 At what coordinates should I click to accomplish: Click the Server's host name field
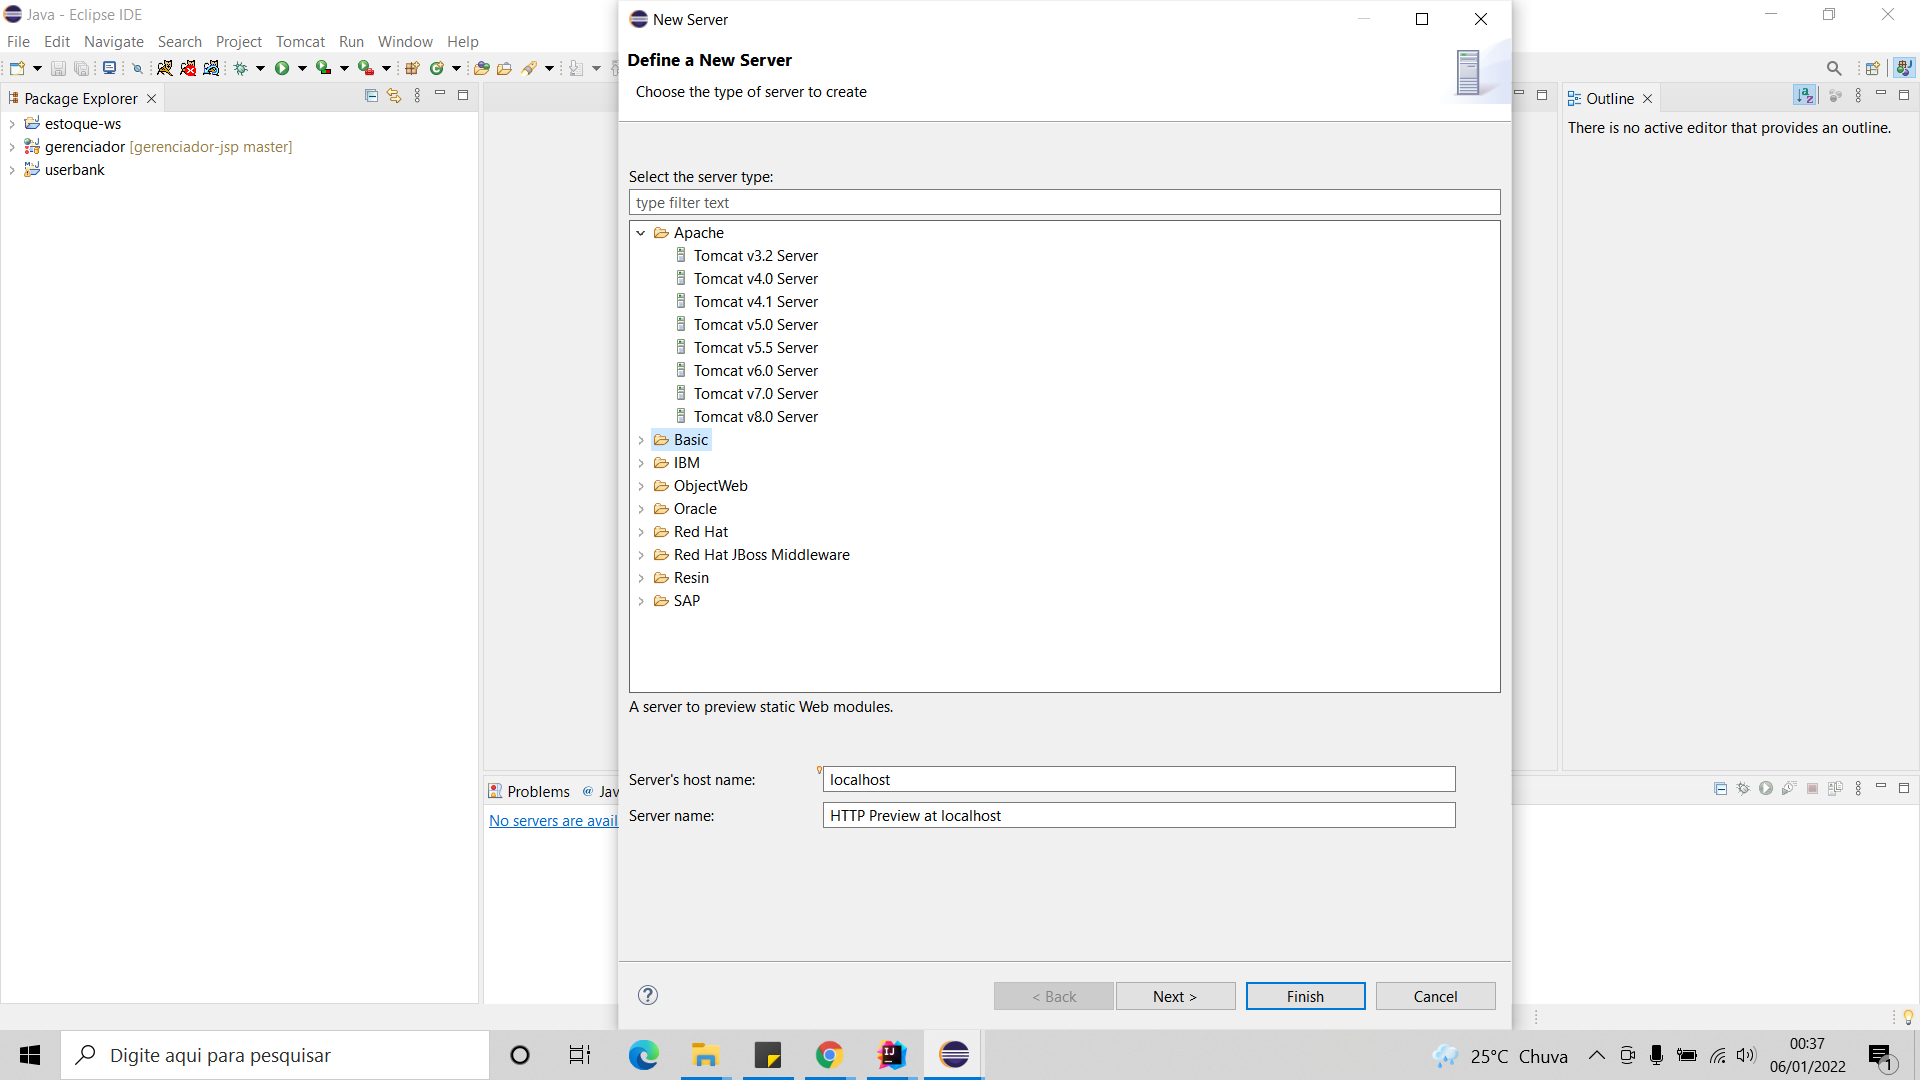pos(1139,779)
